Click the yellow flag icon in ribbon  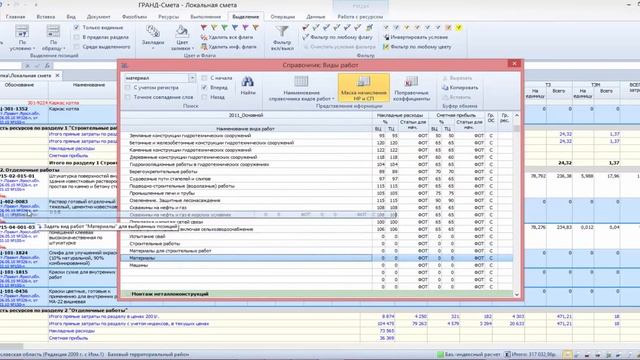point(214,28)
